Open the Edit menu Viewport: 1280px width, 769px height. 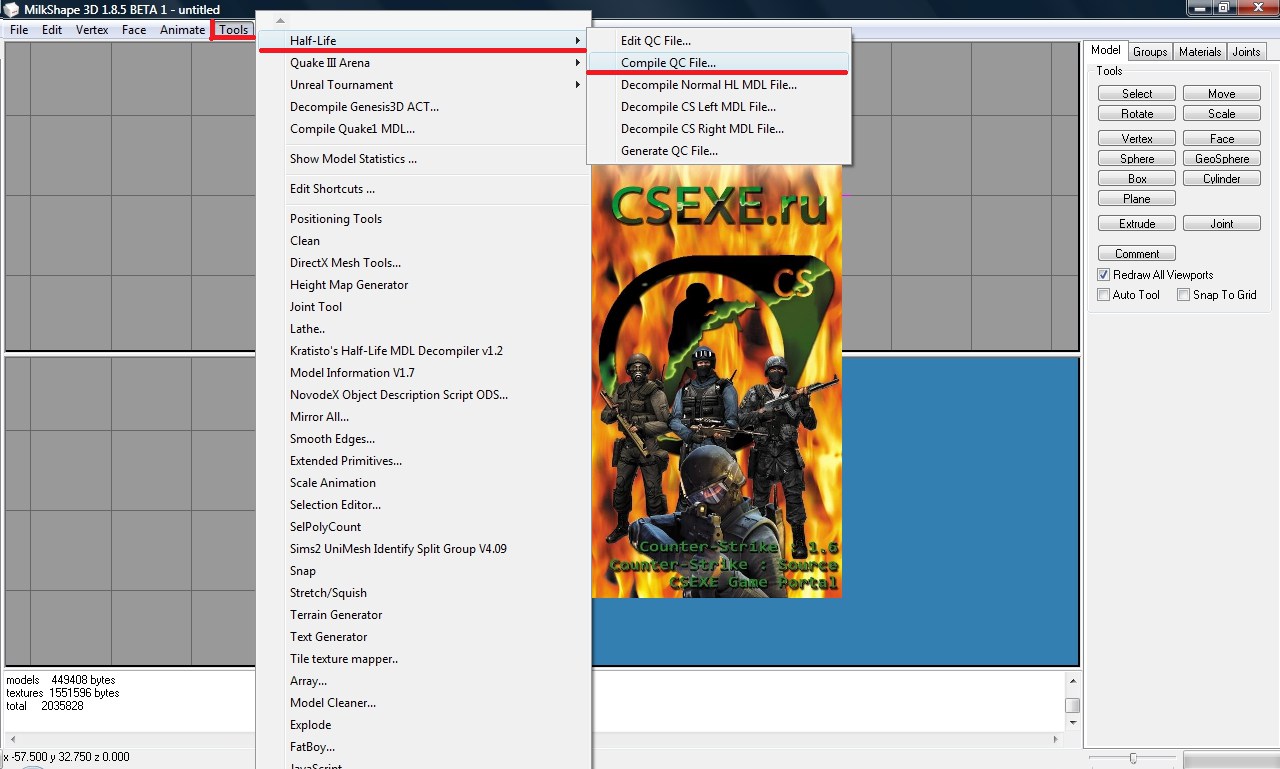tap(52, 30)
